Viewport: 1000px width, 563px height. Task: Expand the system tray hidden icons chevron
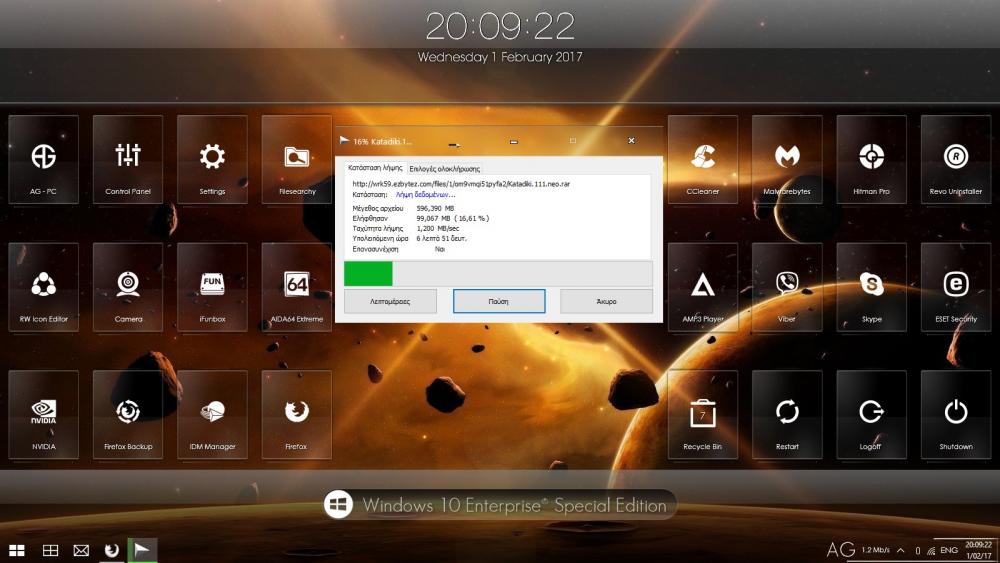(901, 551)
